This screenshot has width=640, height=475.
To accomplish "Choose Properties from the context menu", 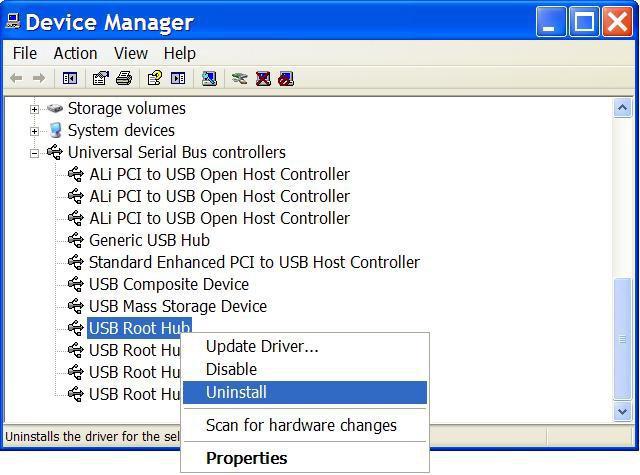I will [305, 458].
